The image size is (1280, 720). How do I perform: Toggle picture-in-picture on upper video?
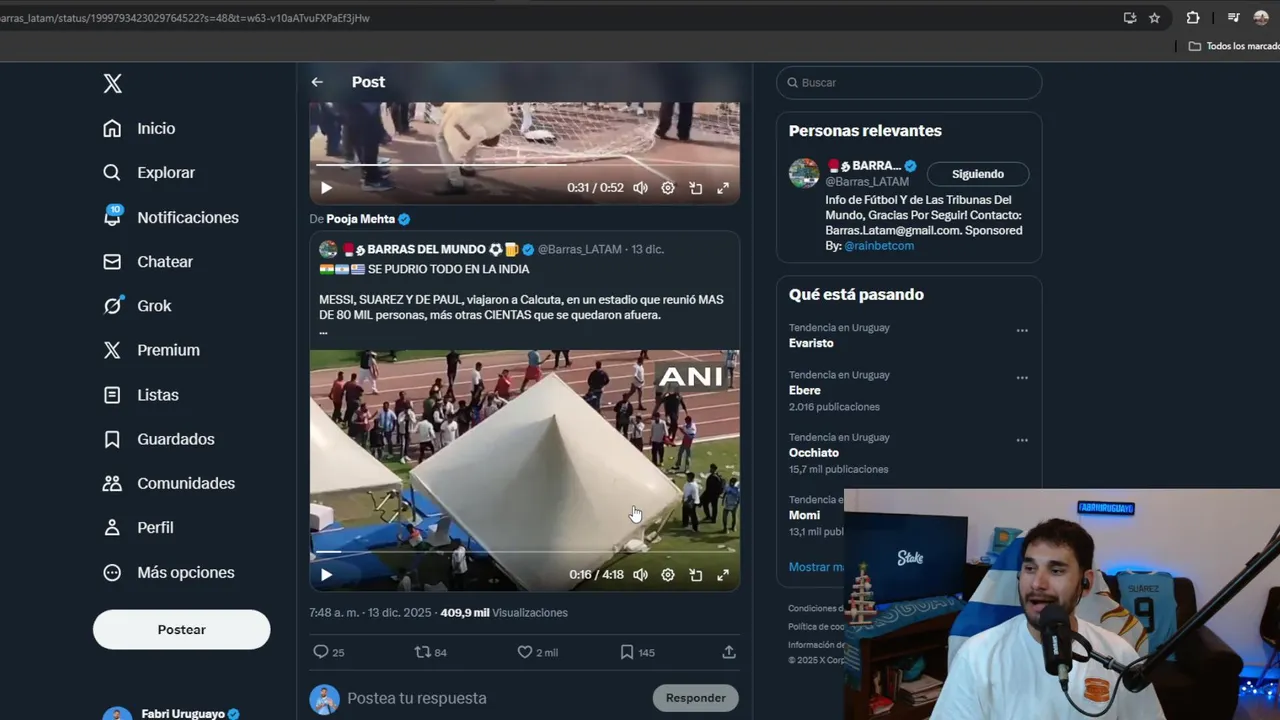(696, 188)
